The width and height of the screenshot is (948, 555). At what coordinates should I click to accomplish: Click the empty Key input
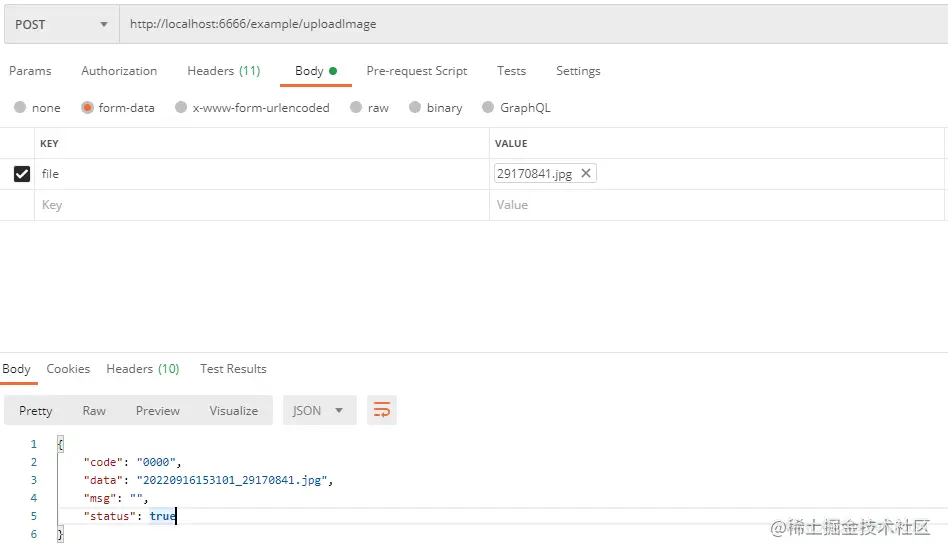click(262, 205)
